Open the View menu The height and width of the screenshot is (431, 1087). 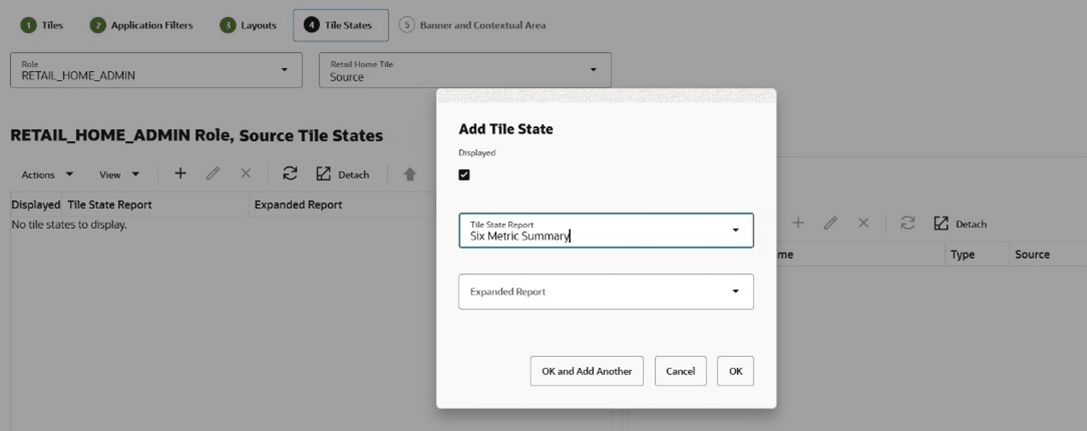[119, 175]
